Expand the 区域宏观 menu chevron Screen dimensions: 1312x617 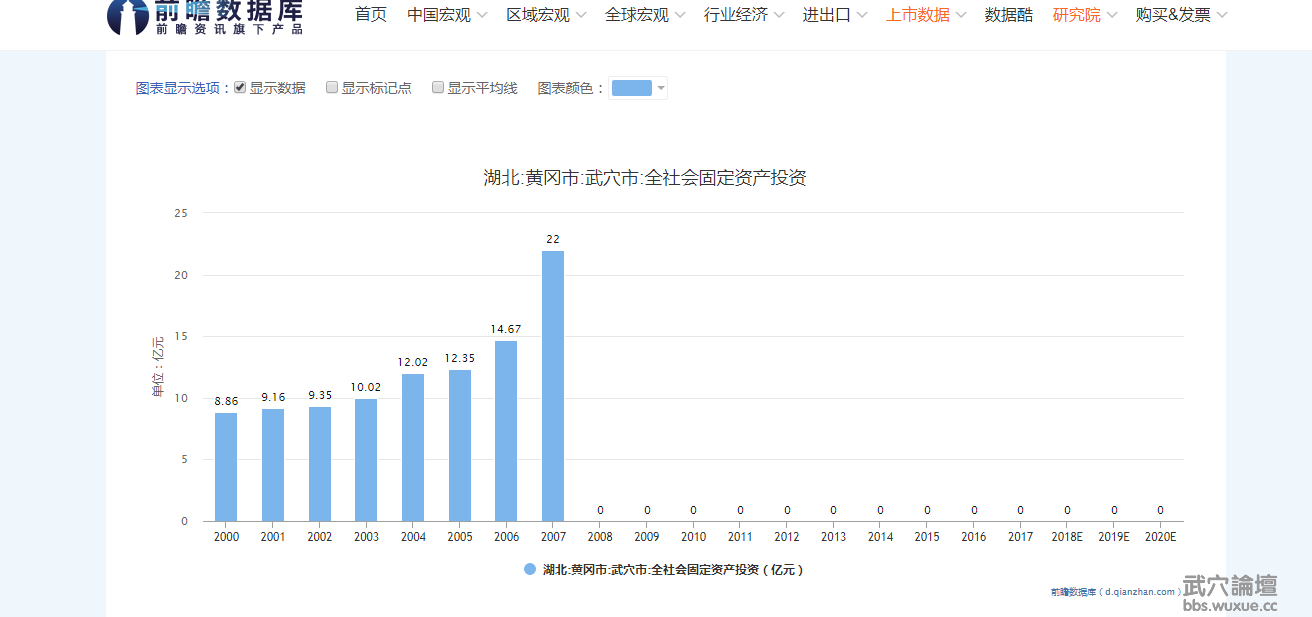pyautogui.click(x=581, y=15)
